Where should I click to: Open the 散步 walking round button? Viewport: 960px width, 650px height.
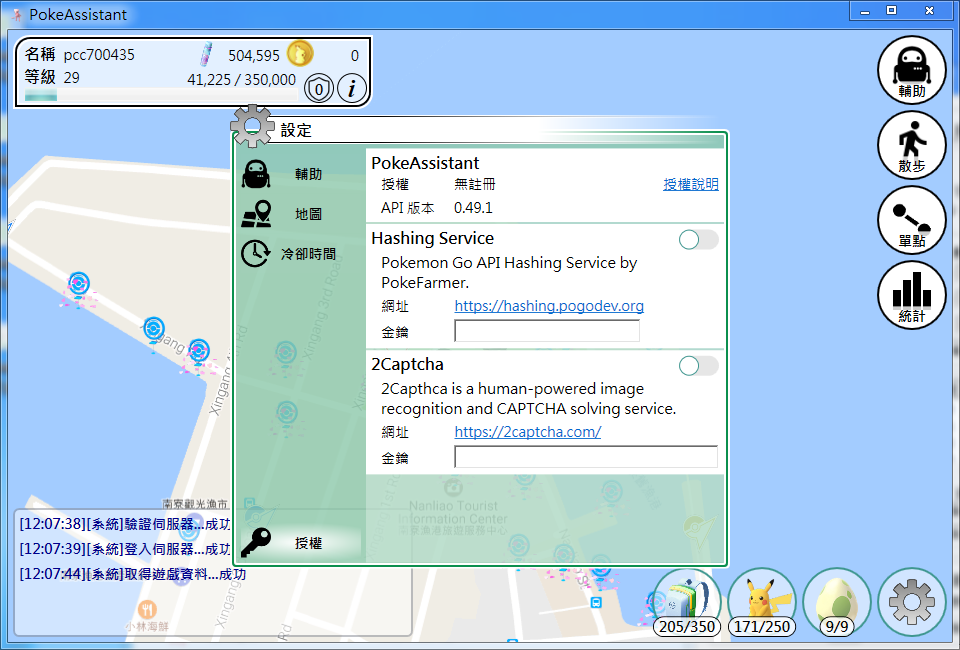(911, 145)
